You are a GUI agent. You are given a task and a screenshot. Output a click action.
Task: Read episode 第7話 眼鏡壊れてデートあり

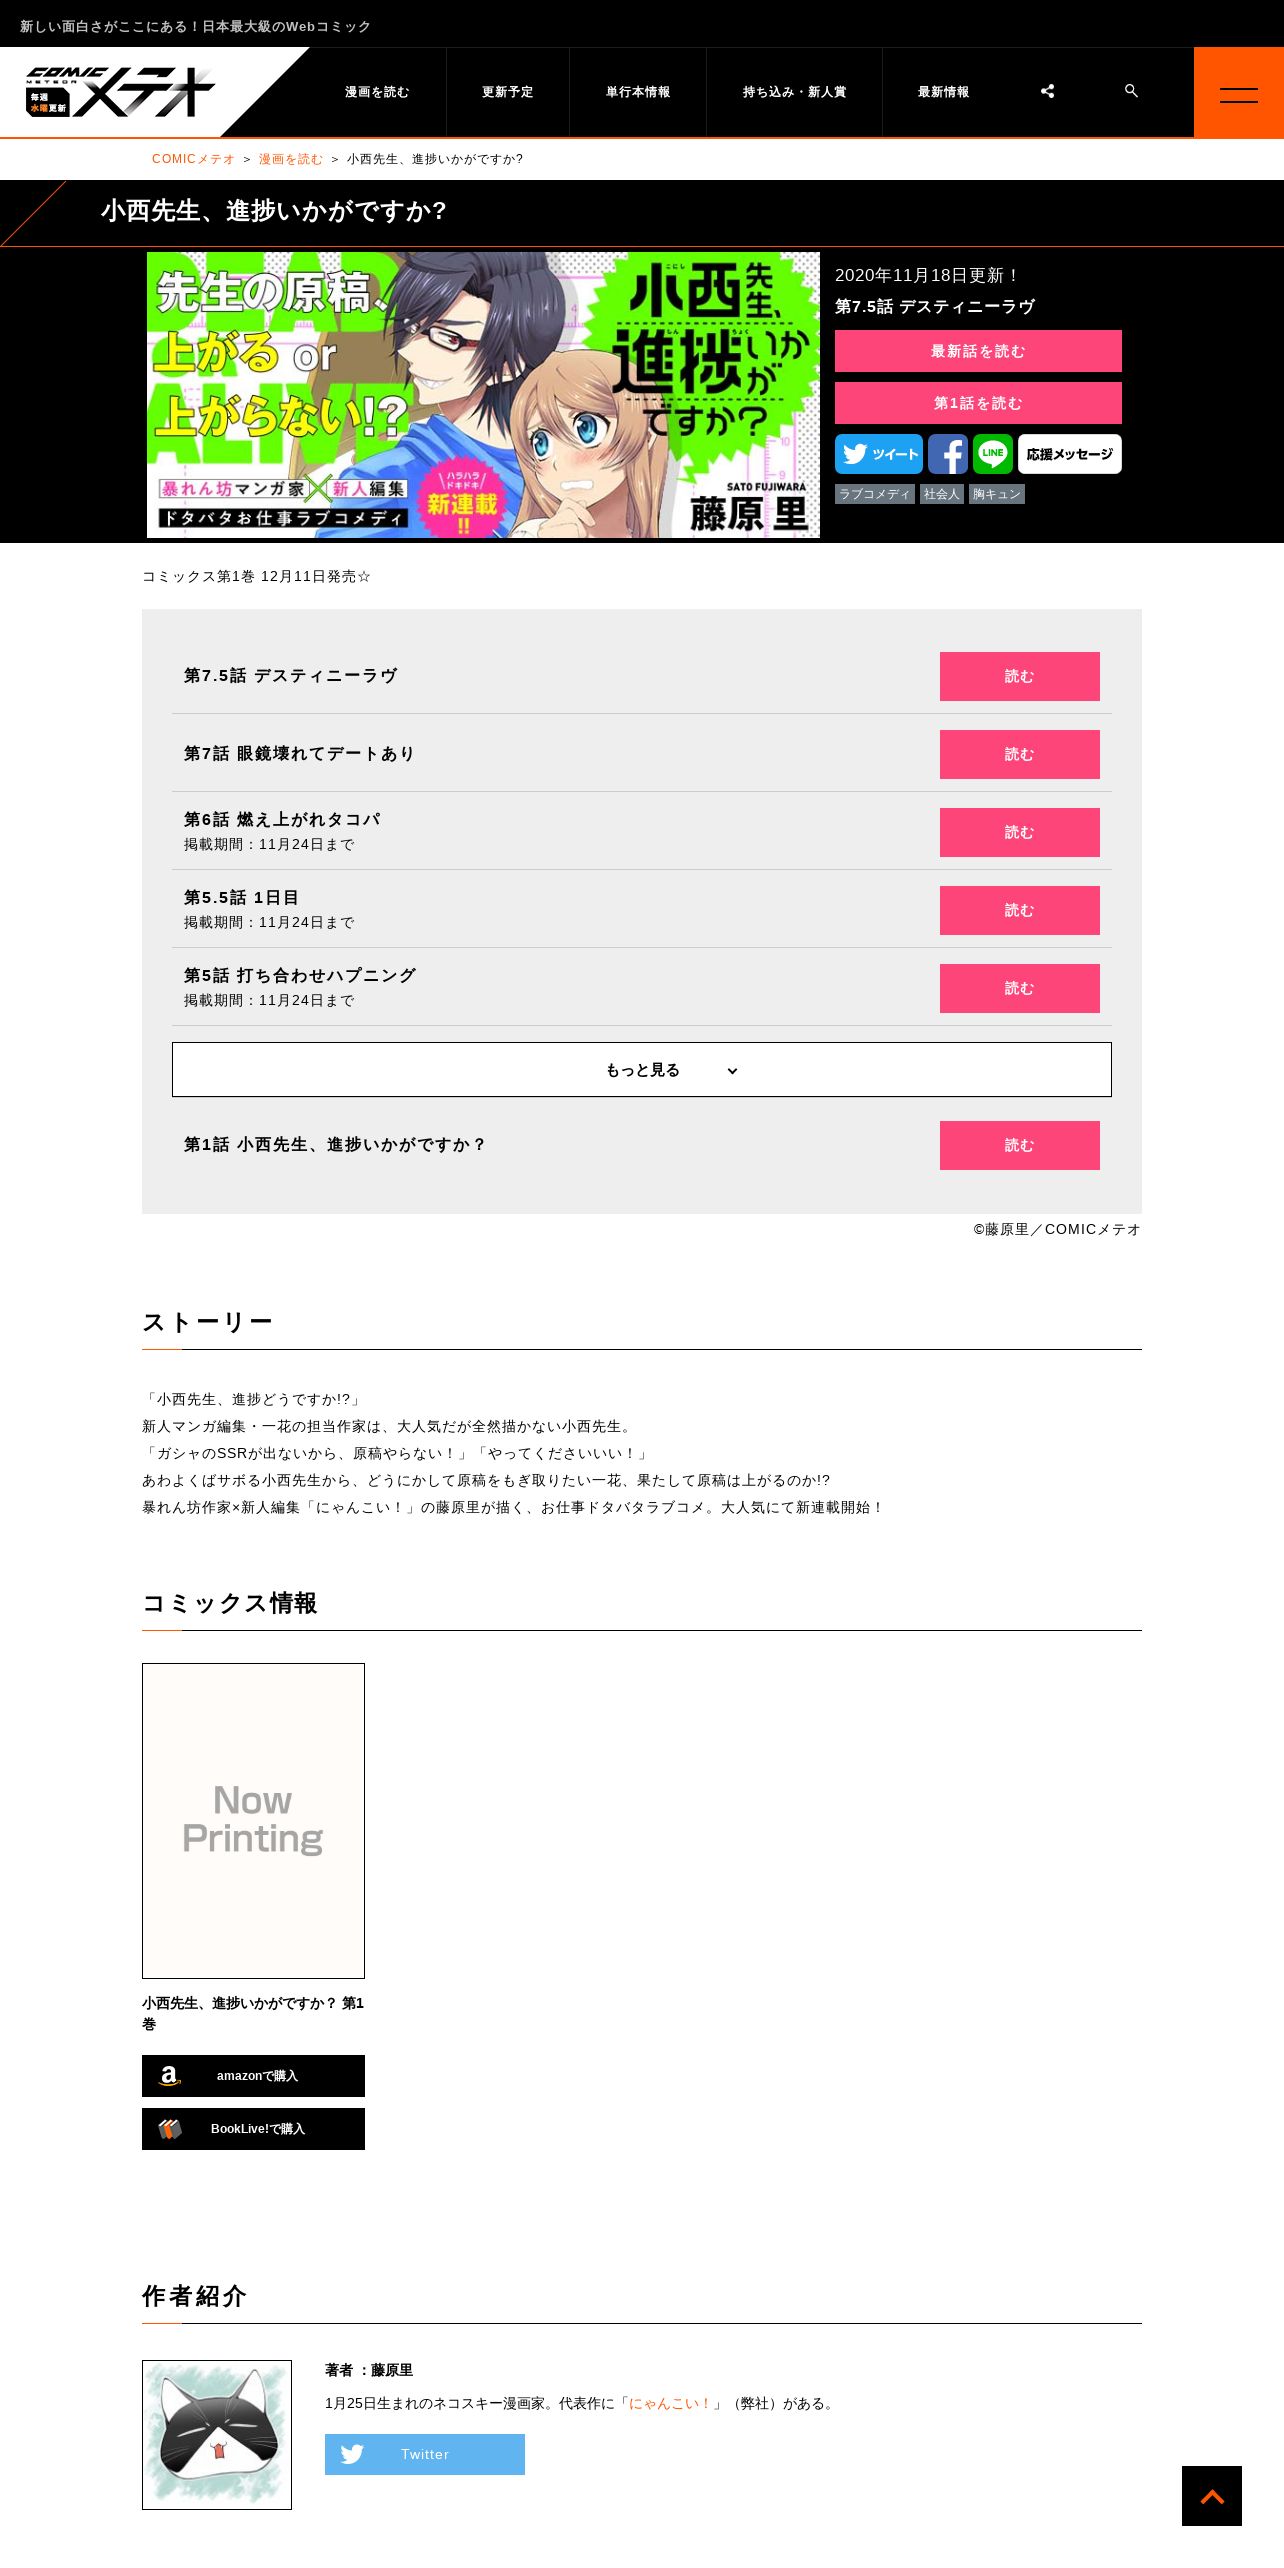tap(1020, 754)
